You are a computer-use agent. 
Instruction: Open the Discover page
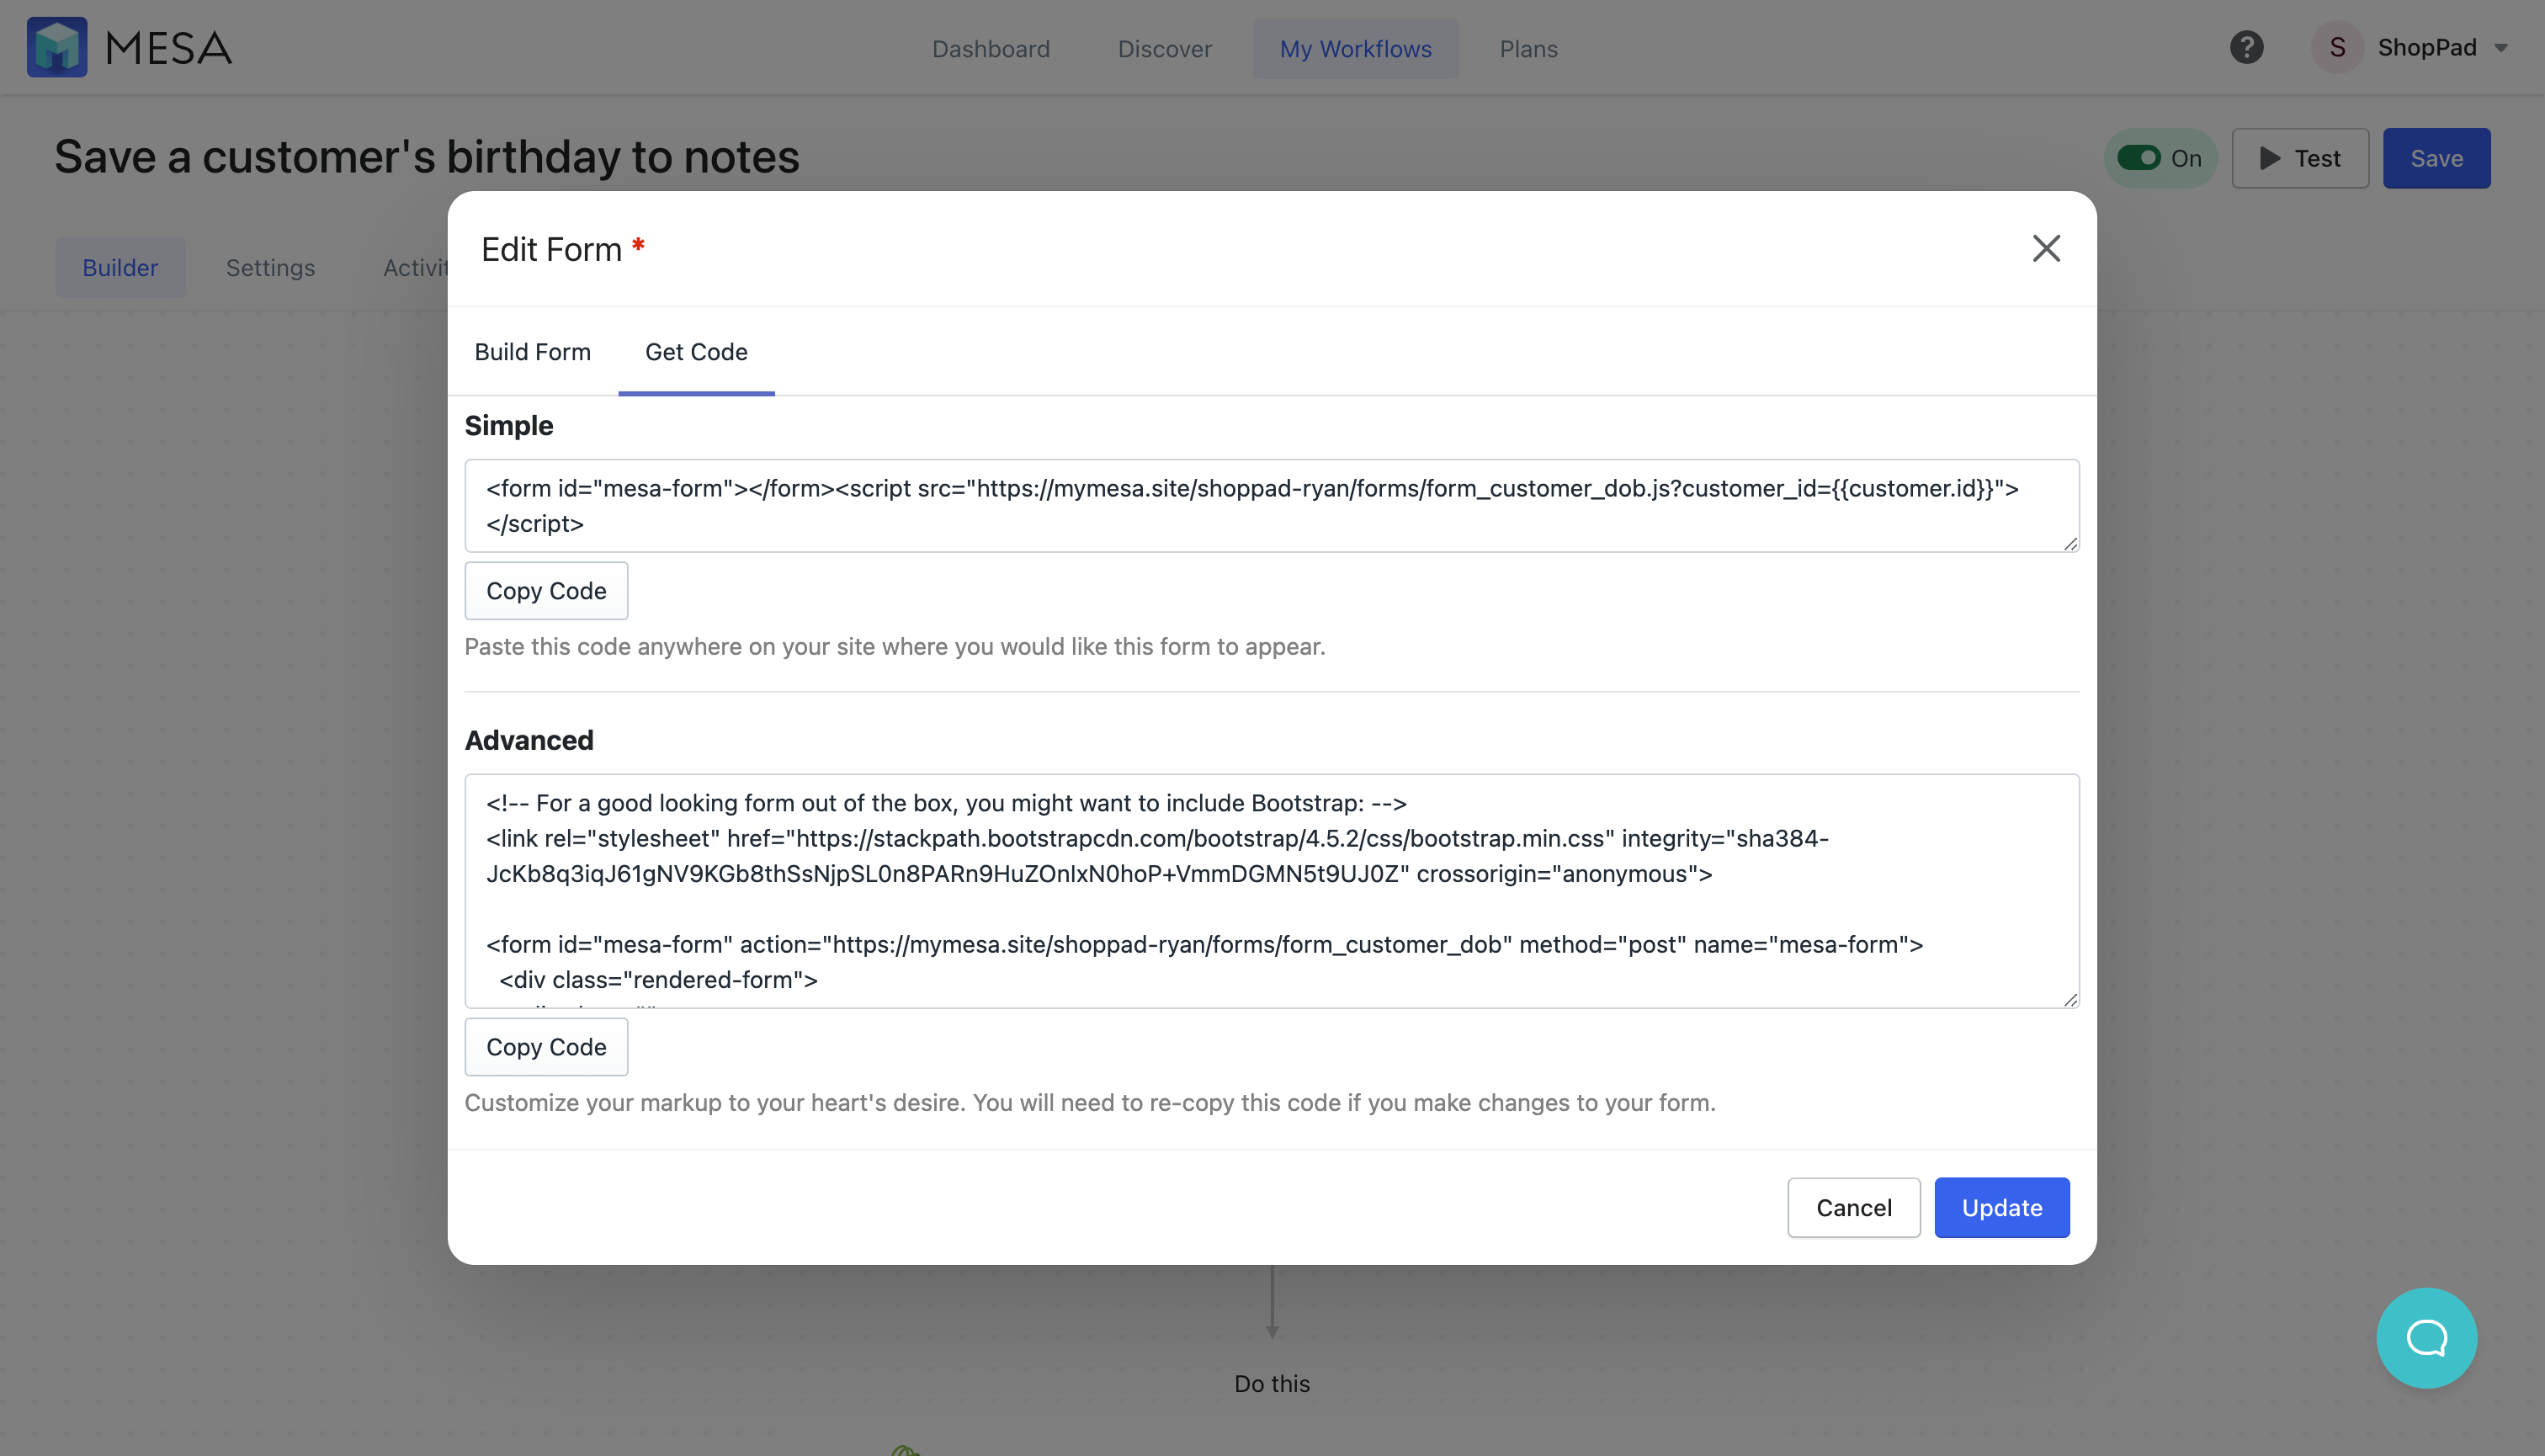point(1164,48)
